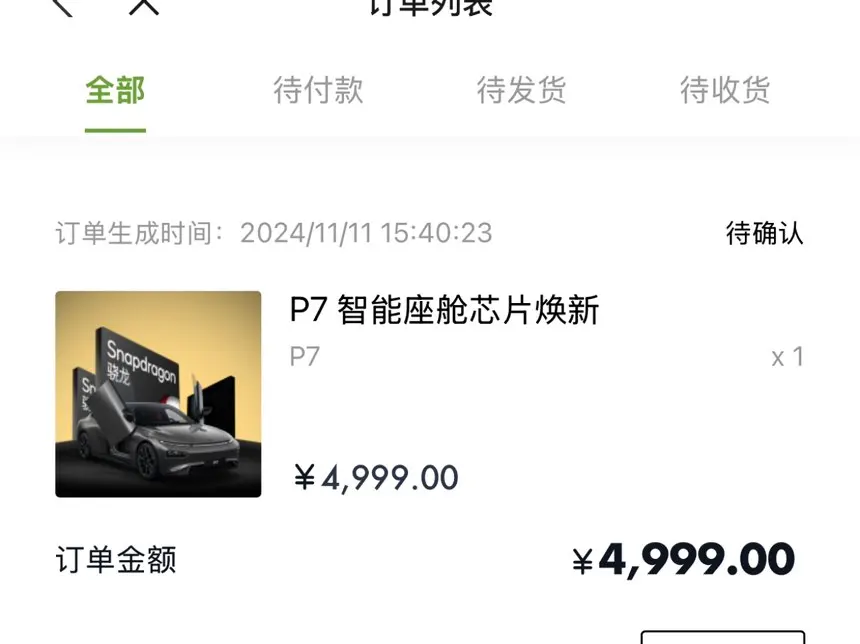The height and width of the screenshot is (644, 860).
Task: Show the 待收货 orders tab
Action: click(725, 90)
